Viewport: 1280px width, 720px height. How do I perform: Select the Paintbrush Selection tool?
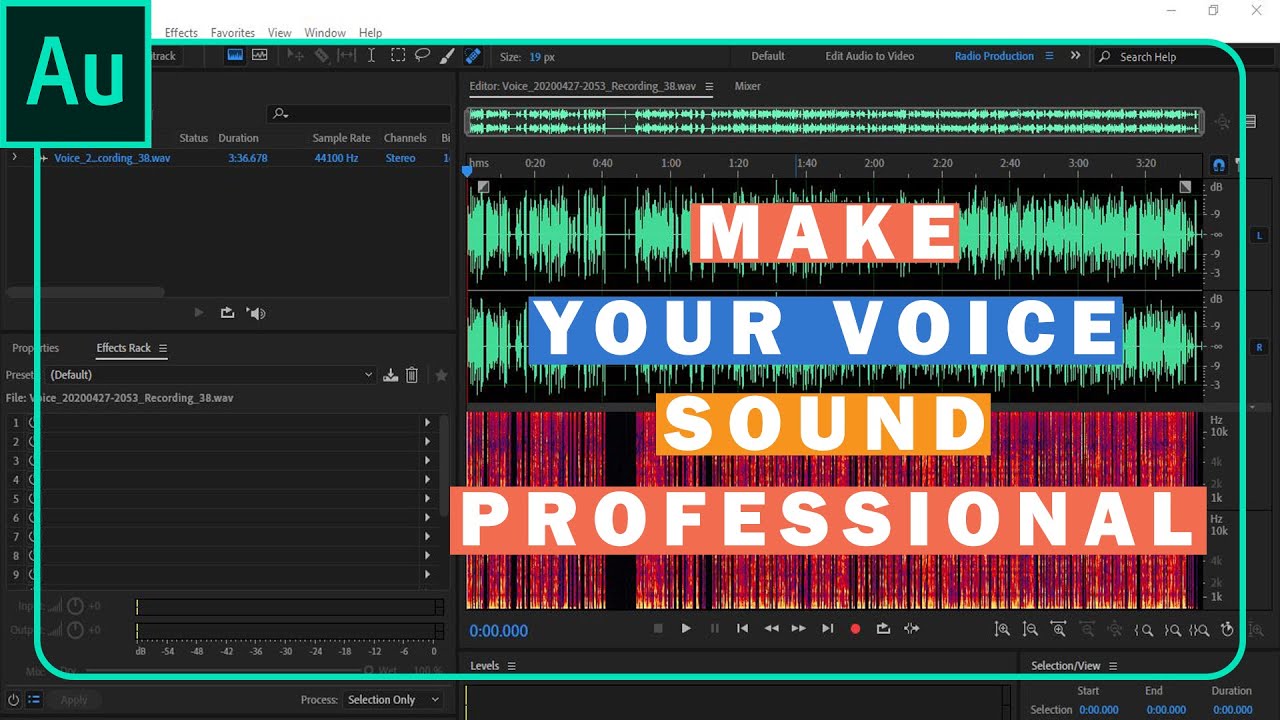coord(447,56)
